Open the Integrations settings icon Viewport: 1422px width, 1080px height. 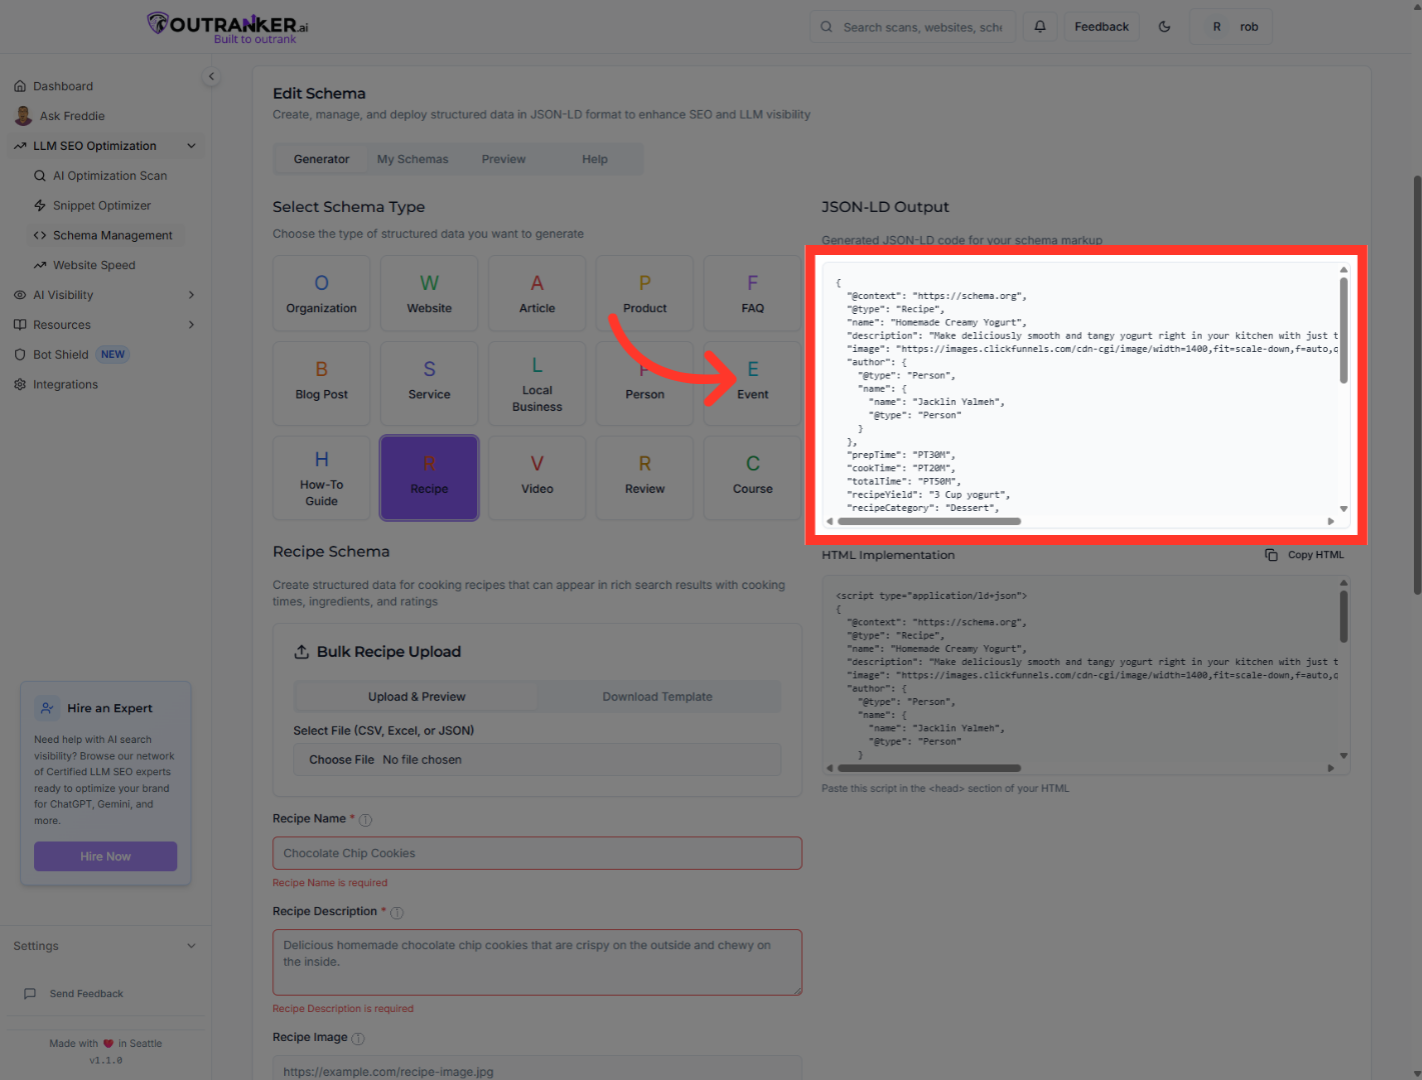click(20, 384)
